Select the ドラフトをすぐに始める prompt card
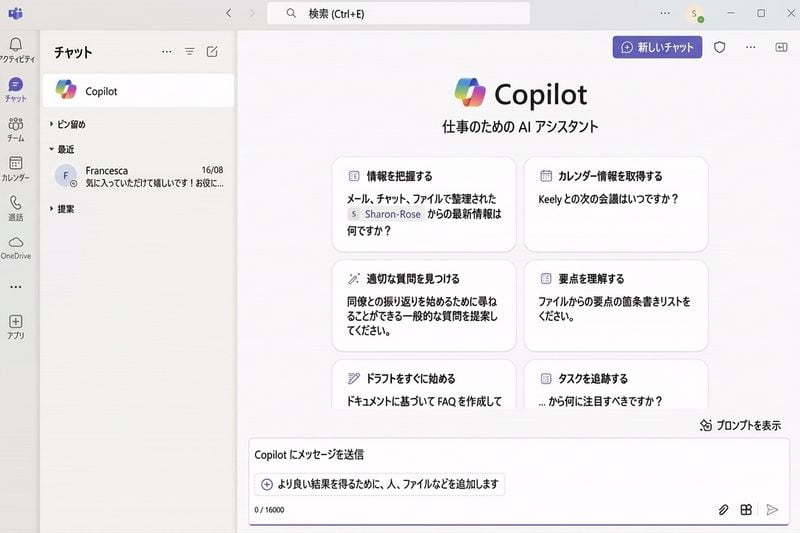Screen dimensions: 800x533 tap(424, 384)
